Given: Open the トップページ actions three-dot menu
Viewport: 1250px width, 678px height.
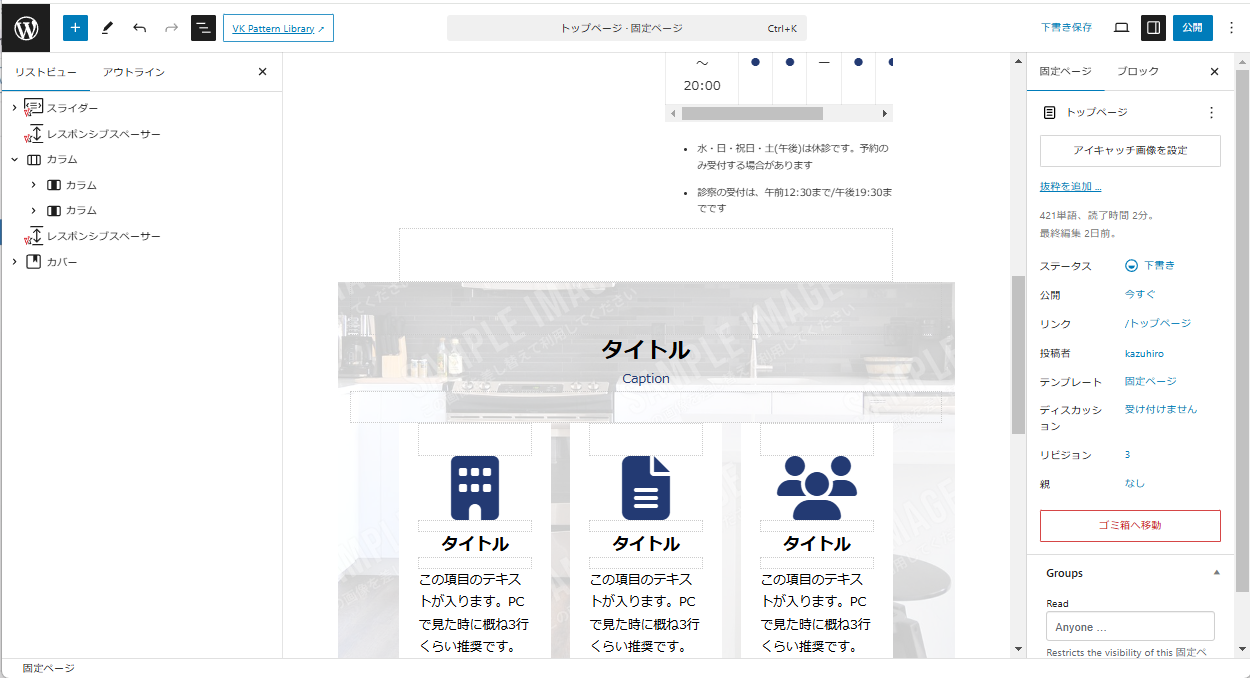Looking at the screenshot, I should 1211,113.
